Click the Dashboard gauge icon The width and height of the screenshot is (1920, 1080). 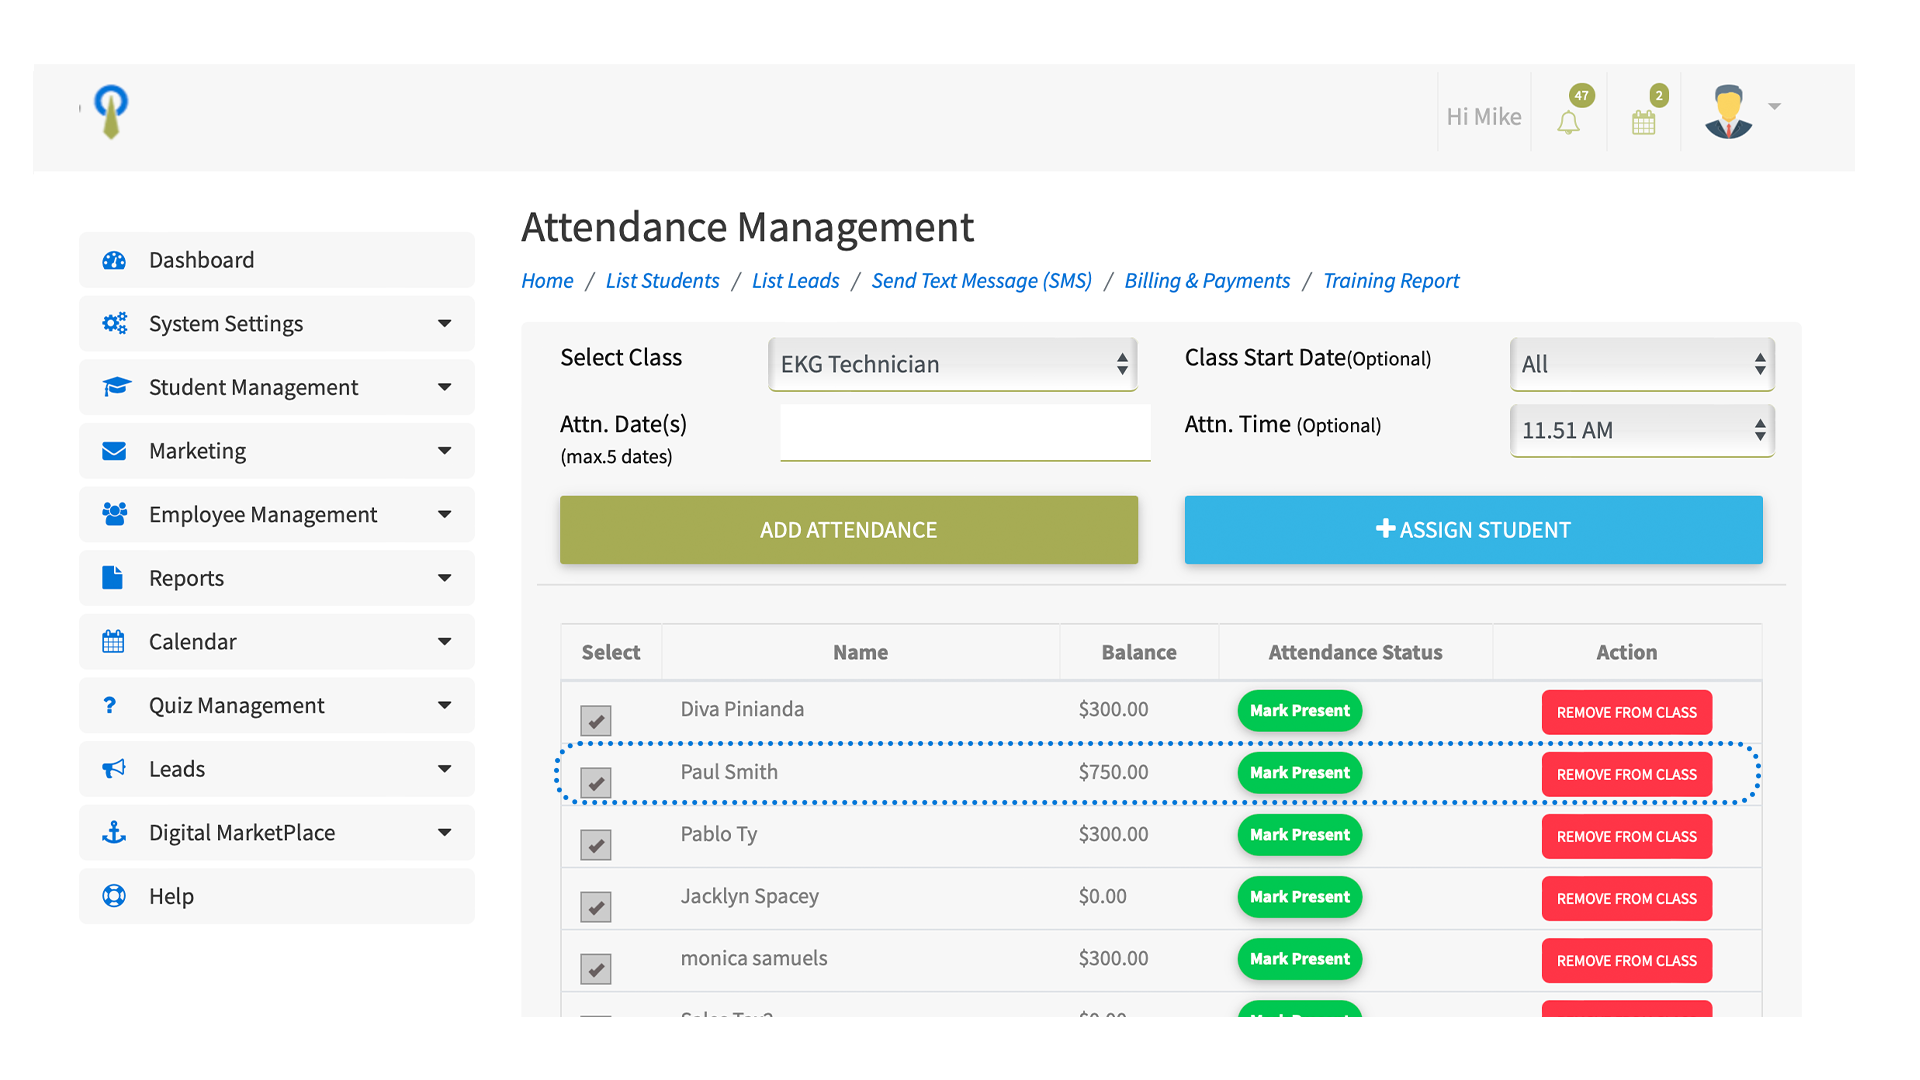[x=114, y=260]
